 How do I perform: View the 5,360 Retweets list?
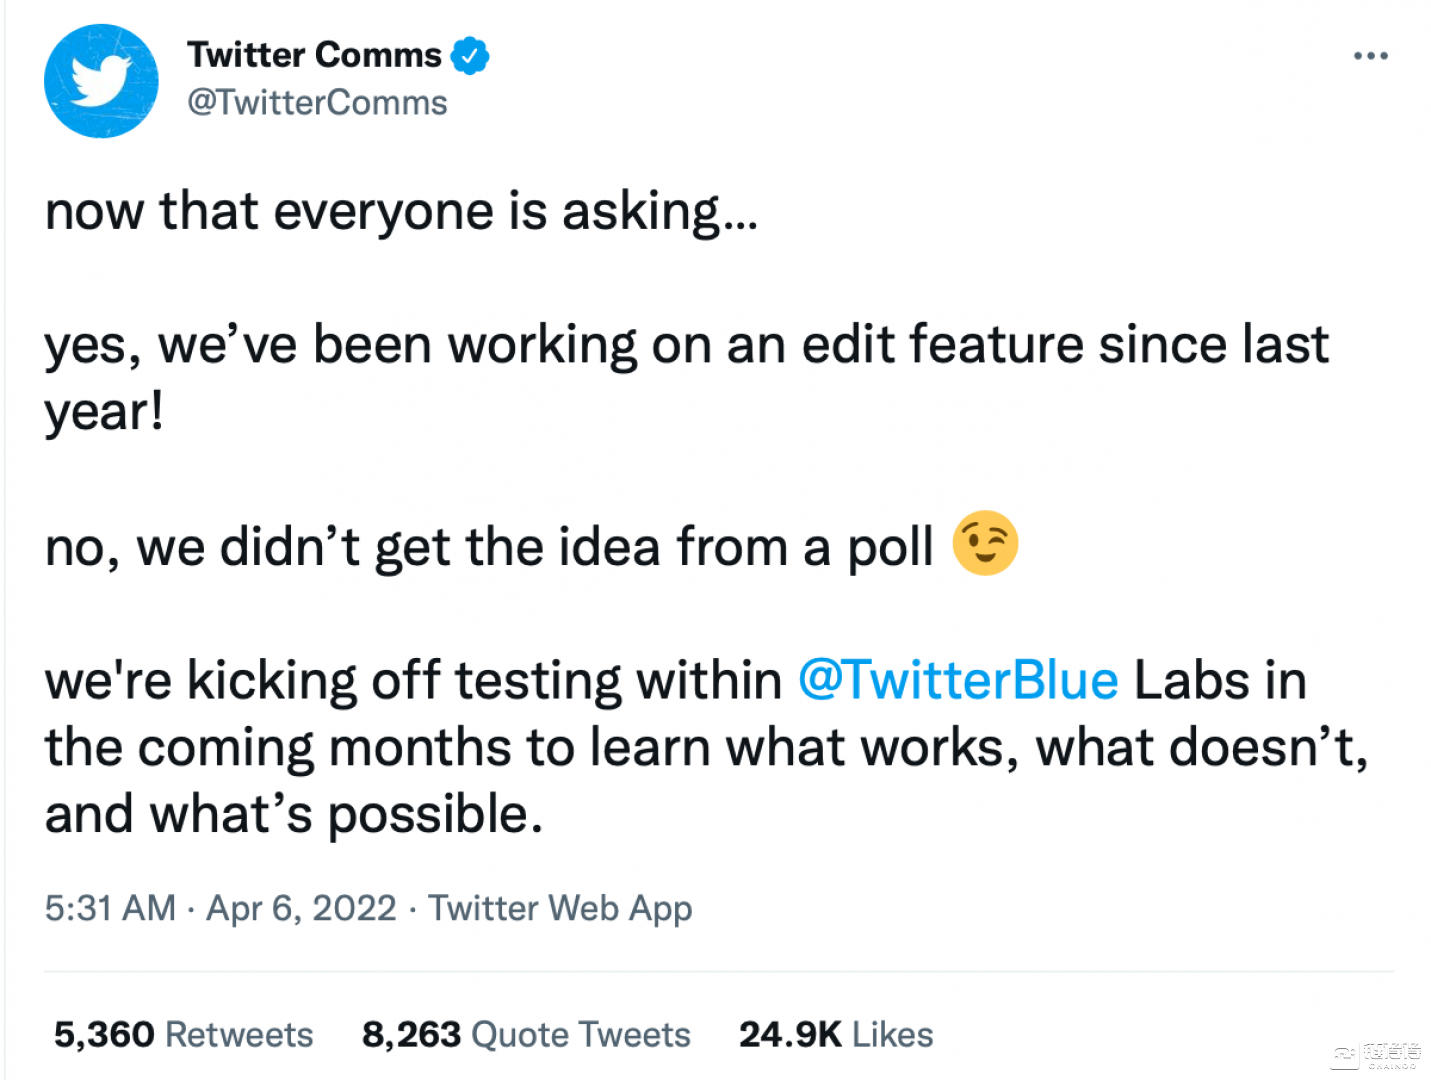[x=183, y=1034]
